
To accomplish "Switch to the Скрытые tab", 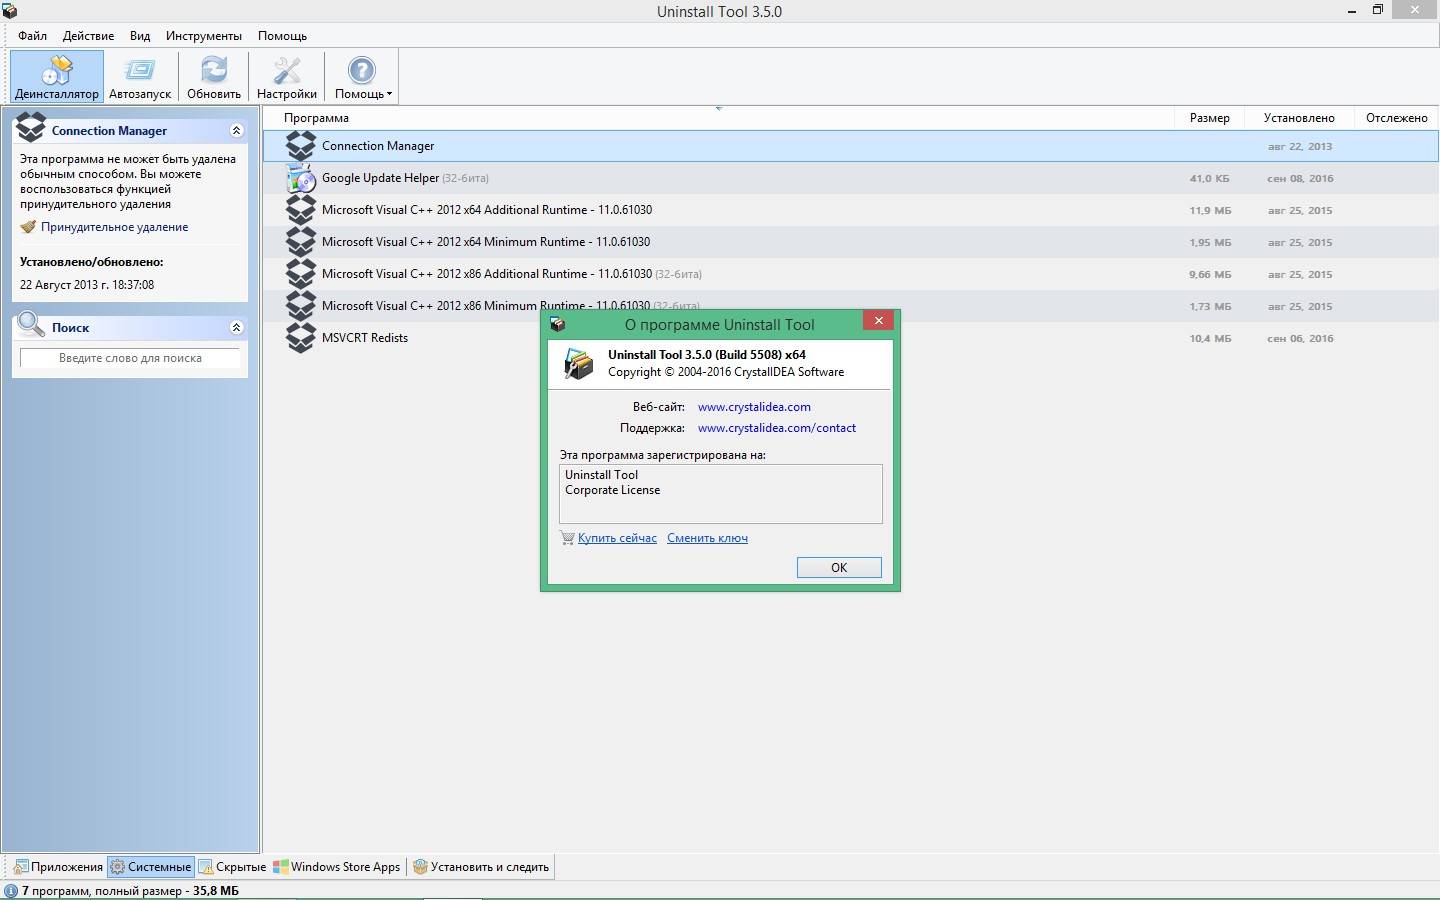I will point(232,867).
